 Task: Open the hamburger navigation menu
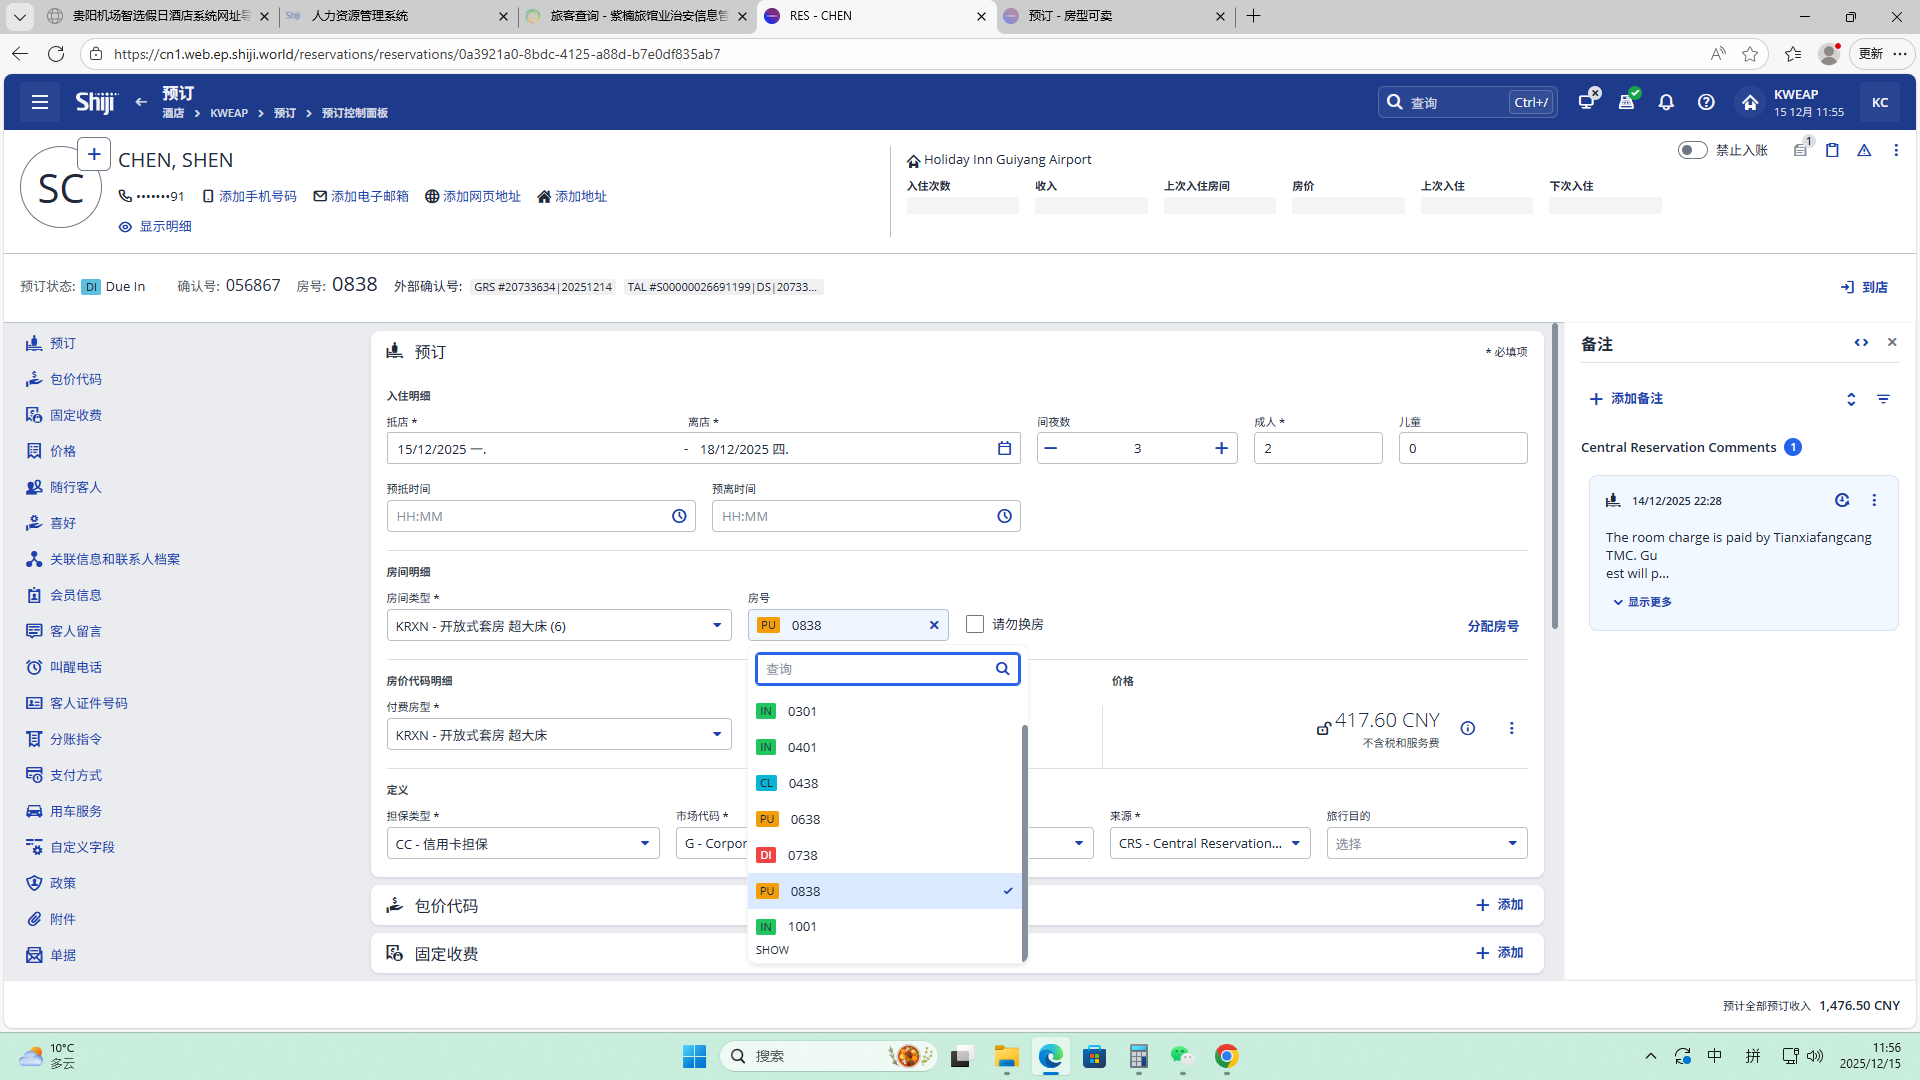point(40,102)
